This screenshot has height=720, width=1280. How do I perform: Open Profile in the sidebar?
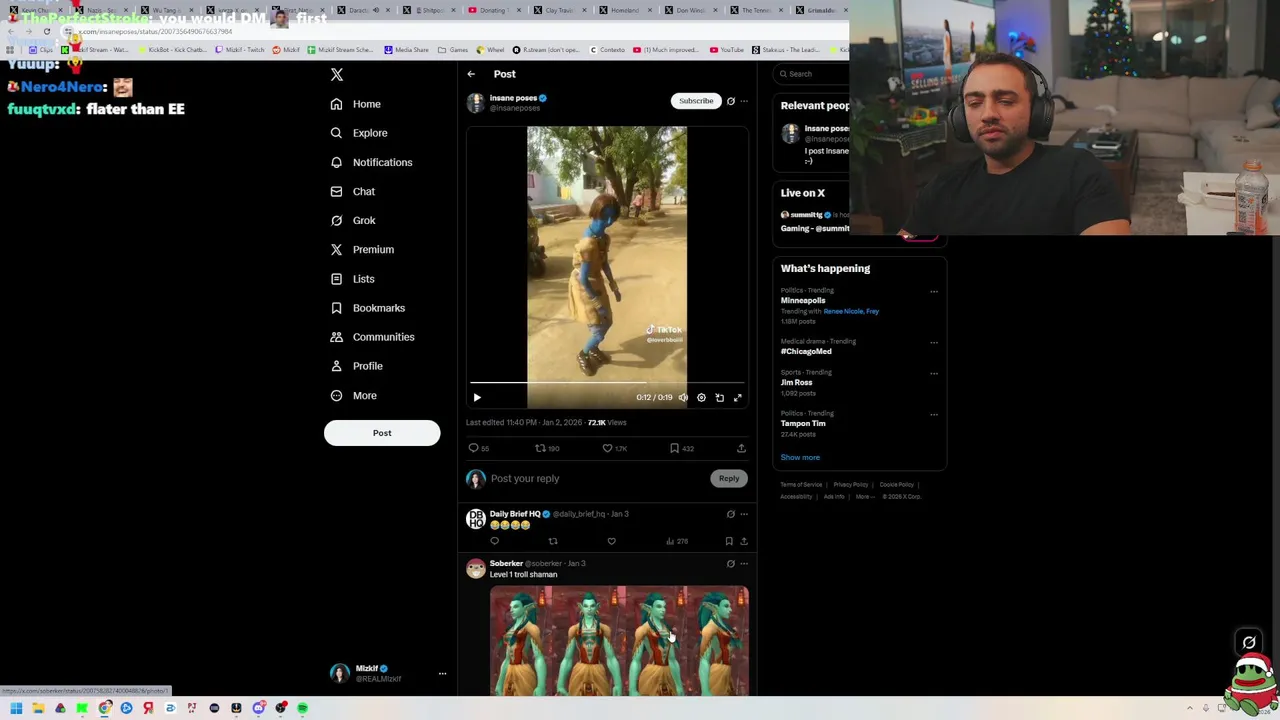pyautogui.click(x=356, y=366)
